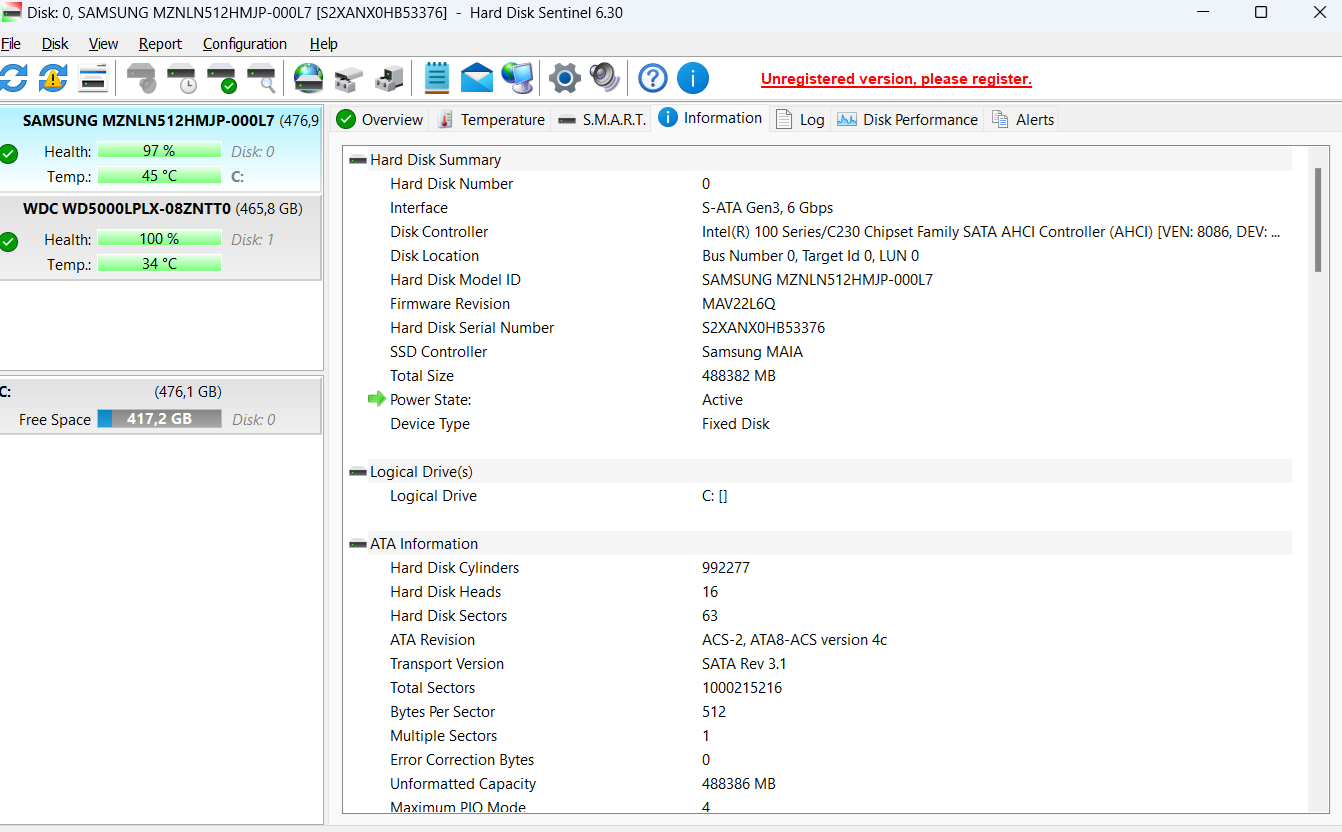The width and height of the screenshot is (1342, 832).
Task: Open the Configuration menu
Action: pos(244,43)
